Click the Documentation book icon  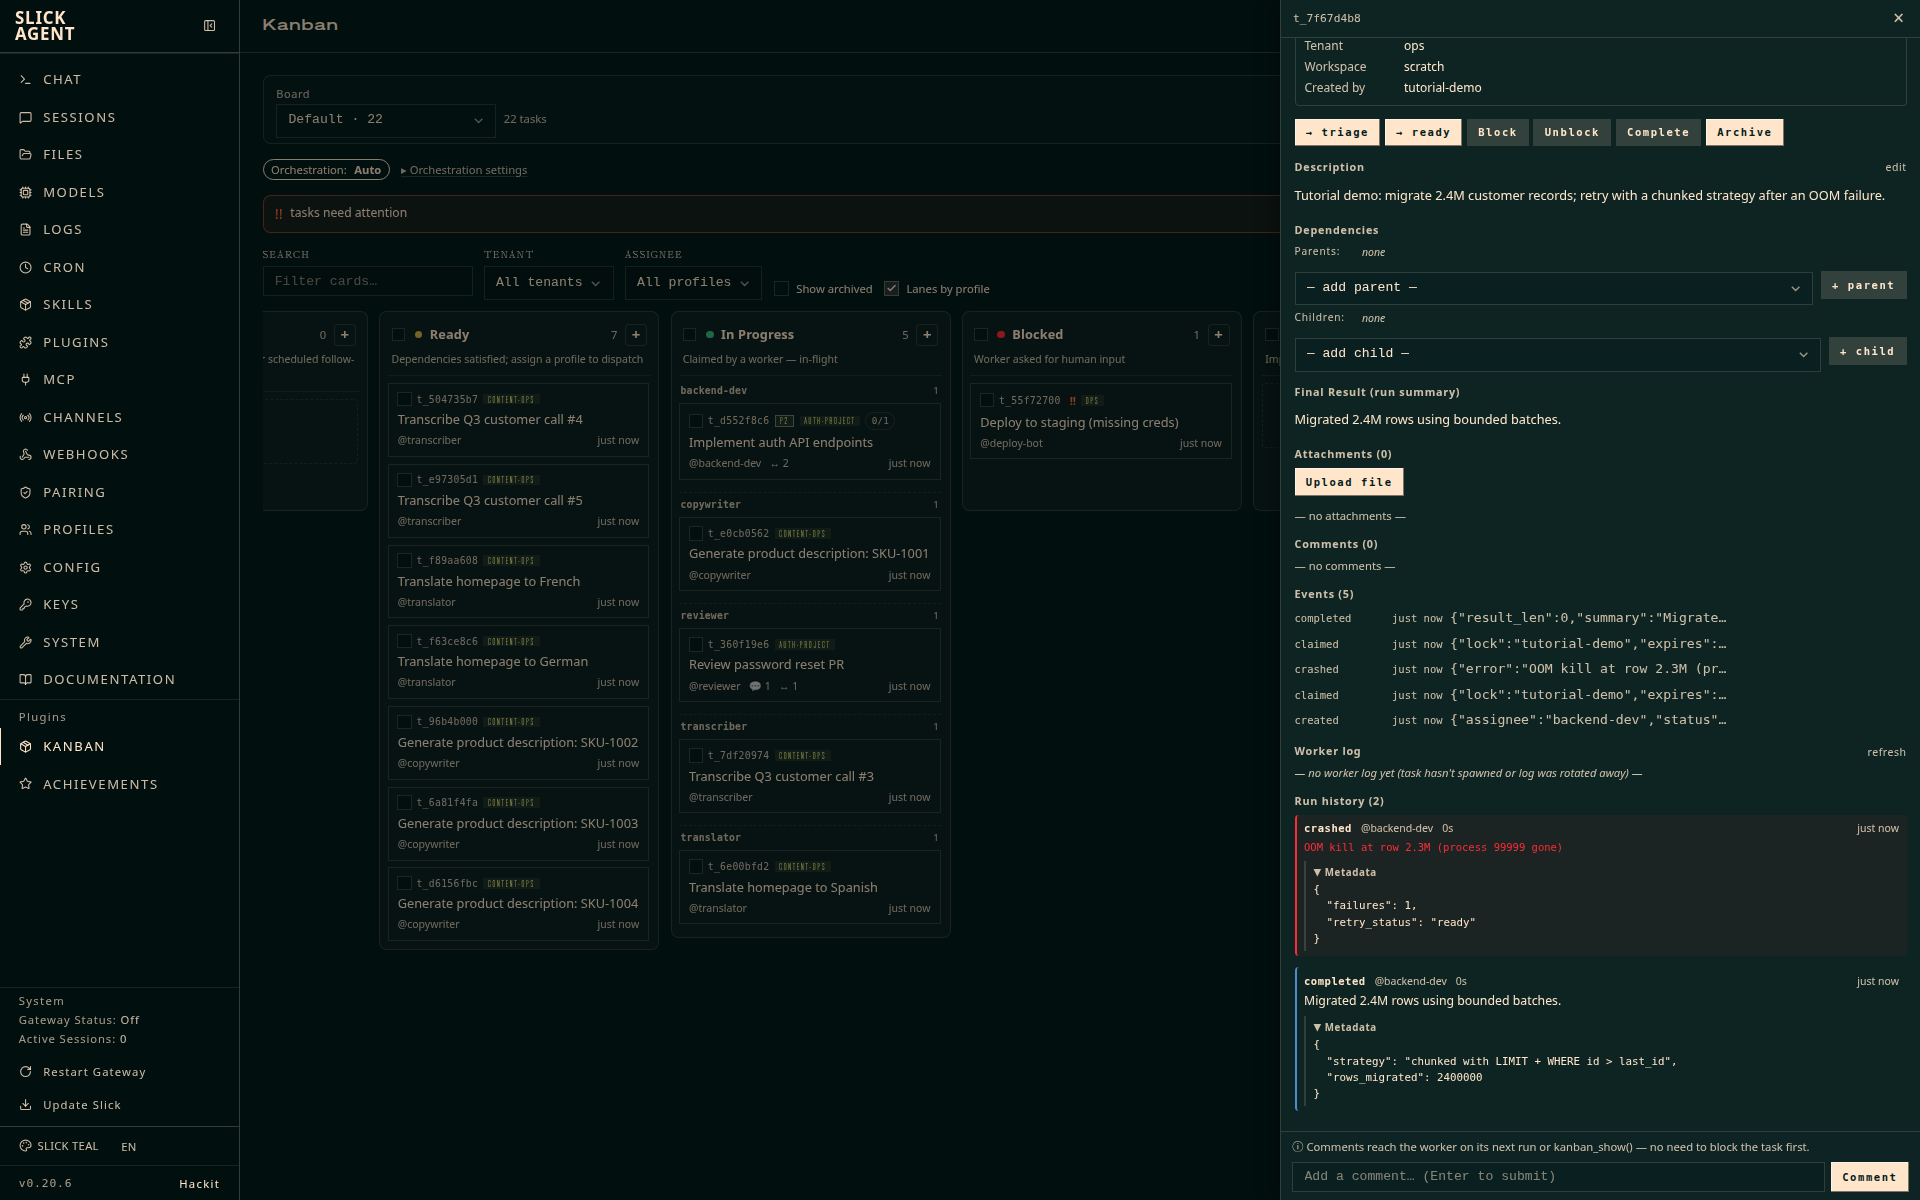tap(26, 679)
